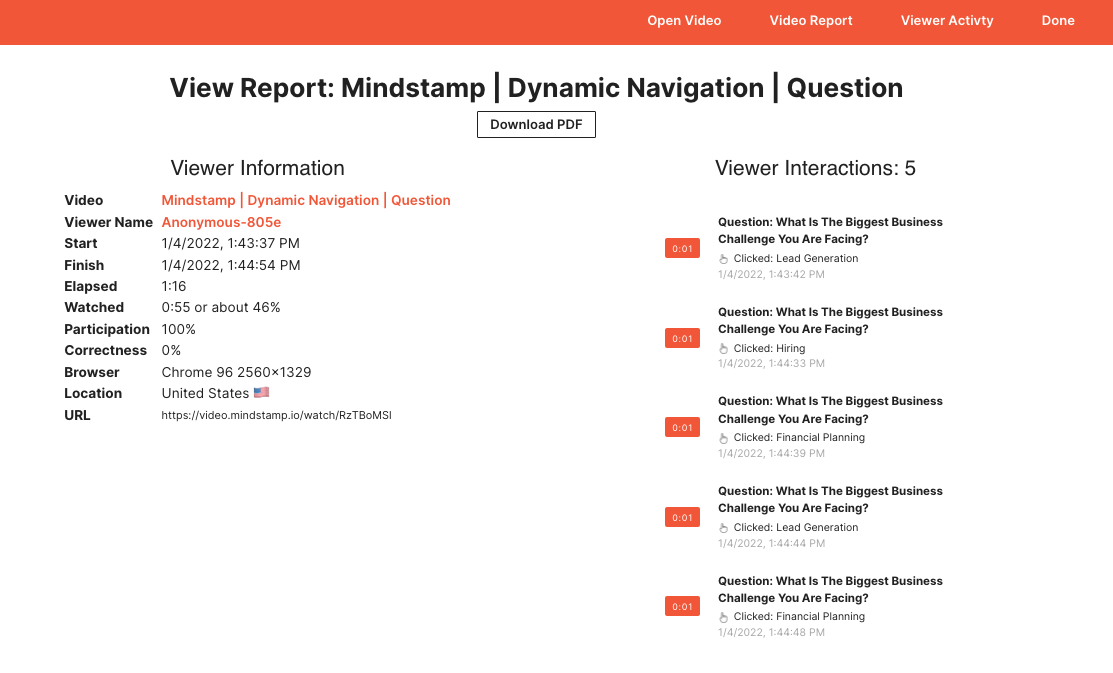
Task: Click pointer icon above the 1:44:39 PM timestamp
Action: point(724,438)
